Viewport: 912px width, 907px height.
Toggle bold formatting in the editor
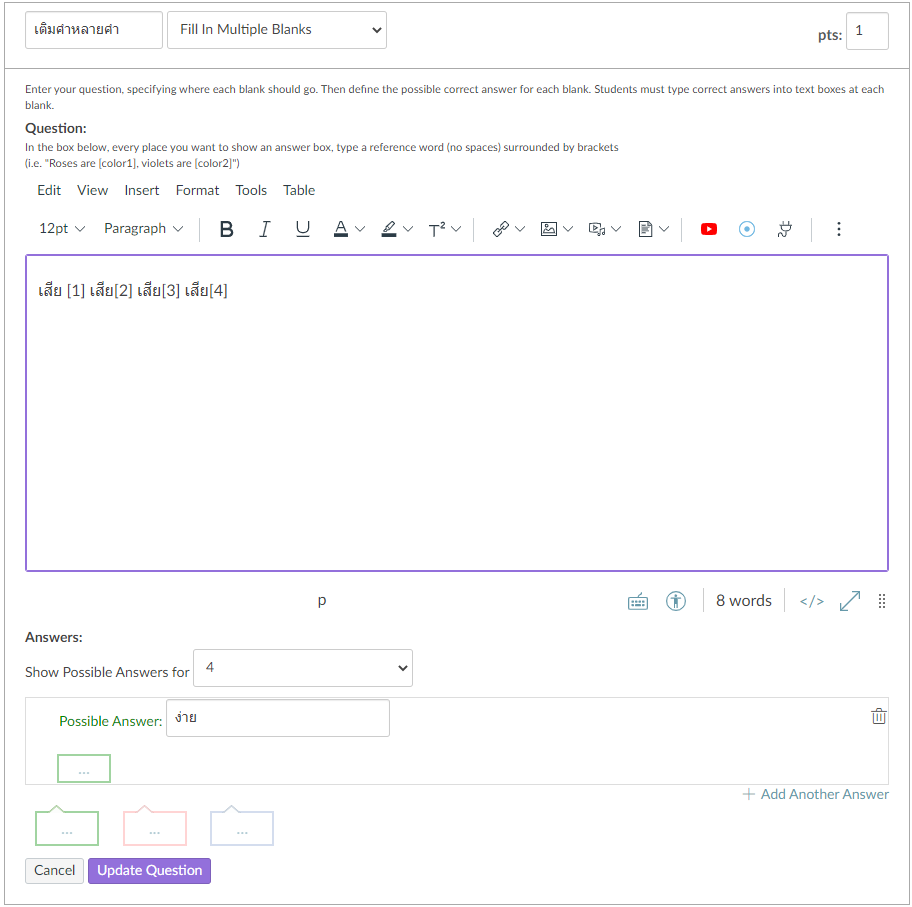pos(226,229)
